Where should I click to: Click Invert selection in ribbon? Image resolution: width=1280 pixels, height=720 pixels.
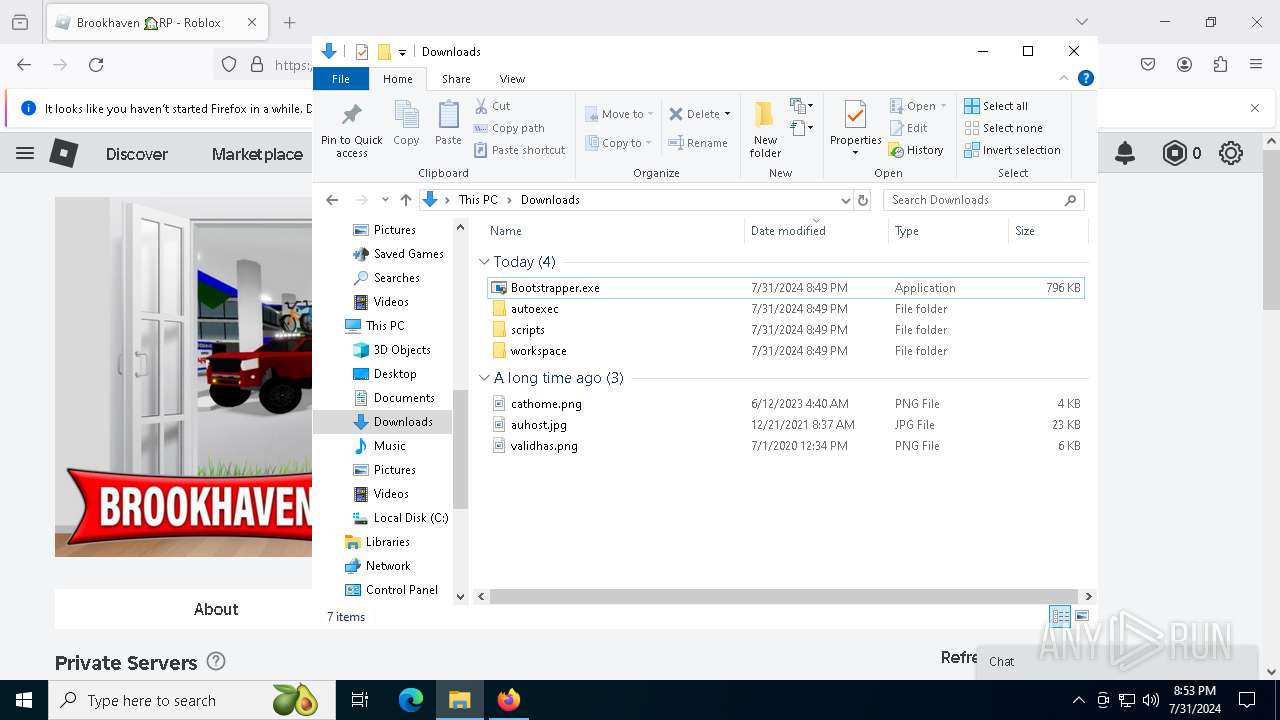click(x=1012, y=150)
